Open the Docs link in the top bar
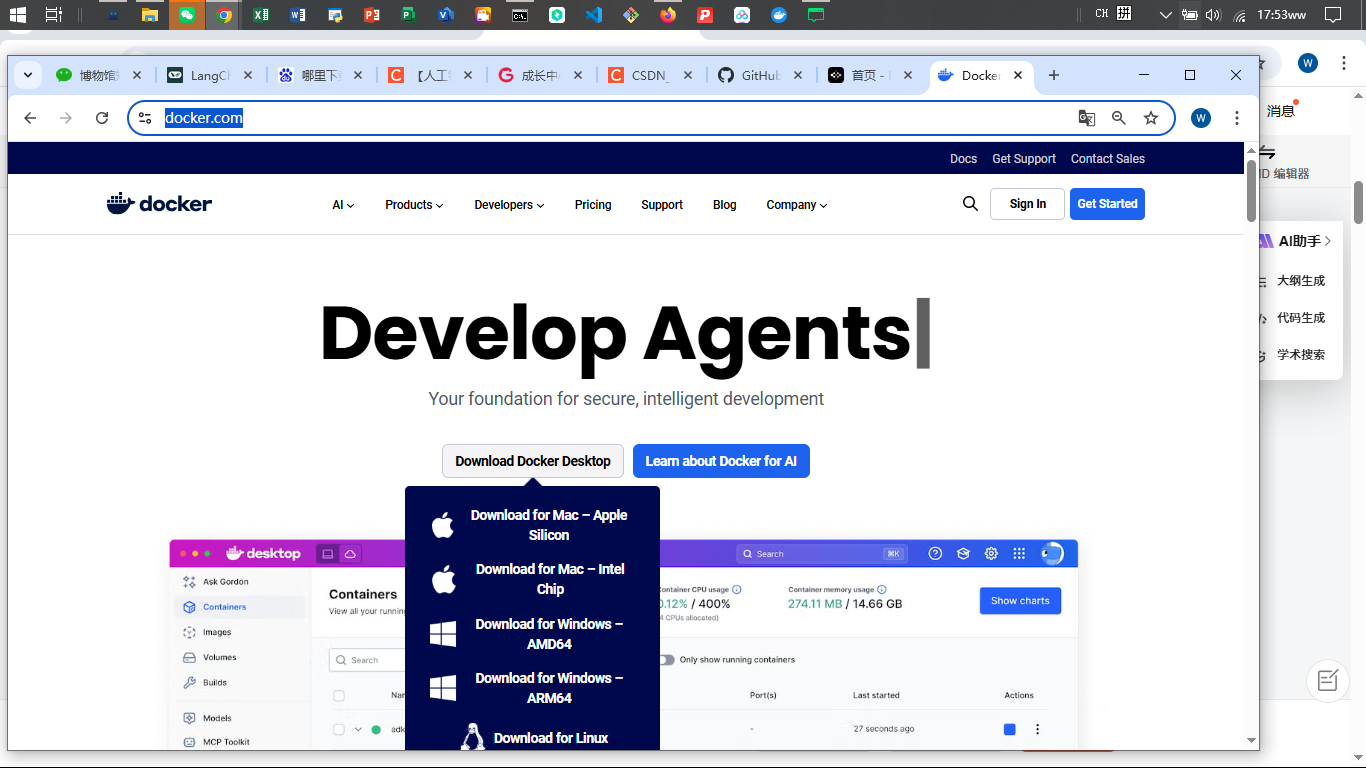Viewport: 1366px width, 768px height. click(964, 159)
